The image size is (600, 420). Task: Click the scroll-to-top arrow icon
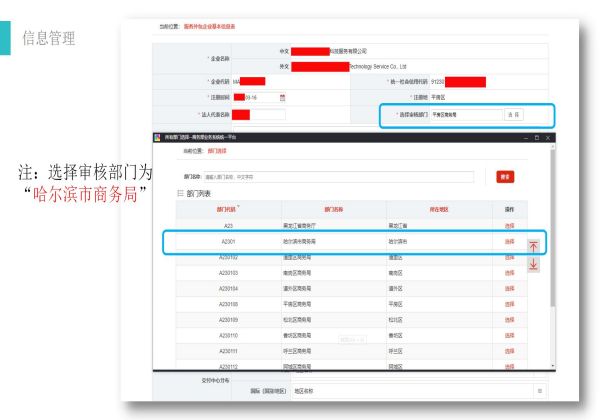(x=532, y=247)
